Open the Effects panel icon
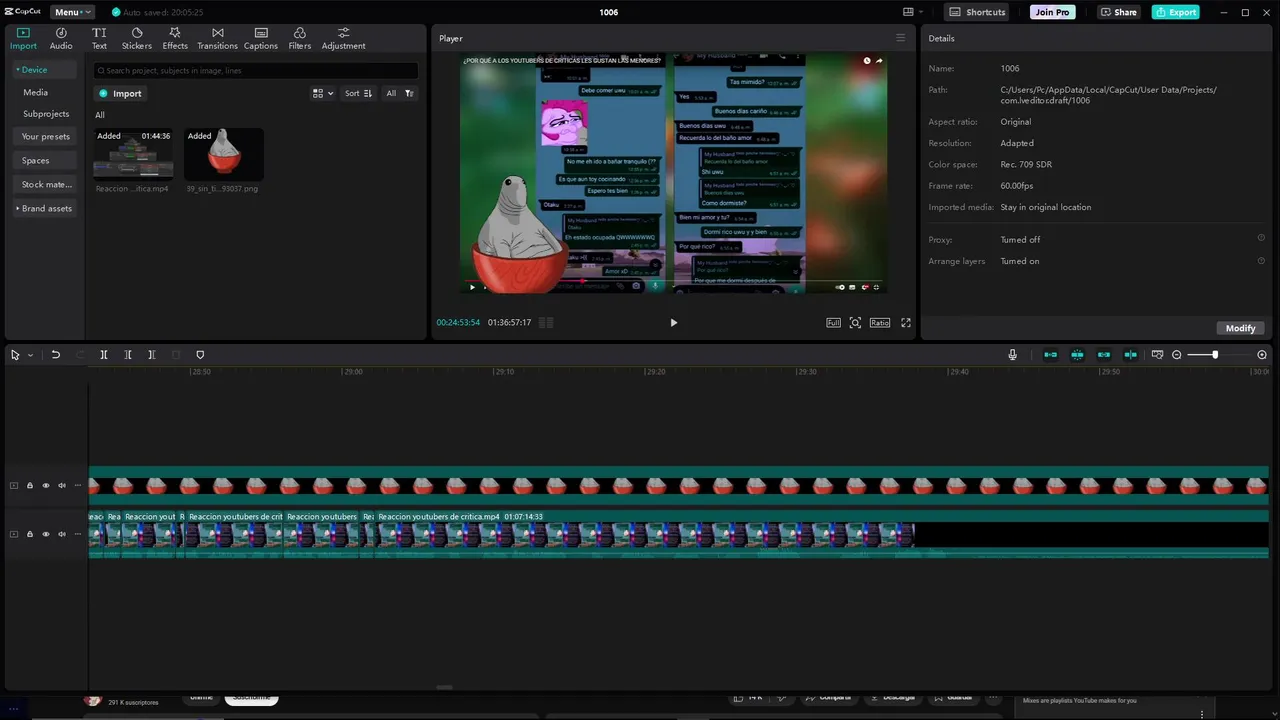 175,39
